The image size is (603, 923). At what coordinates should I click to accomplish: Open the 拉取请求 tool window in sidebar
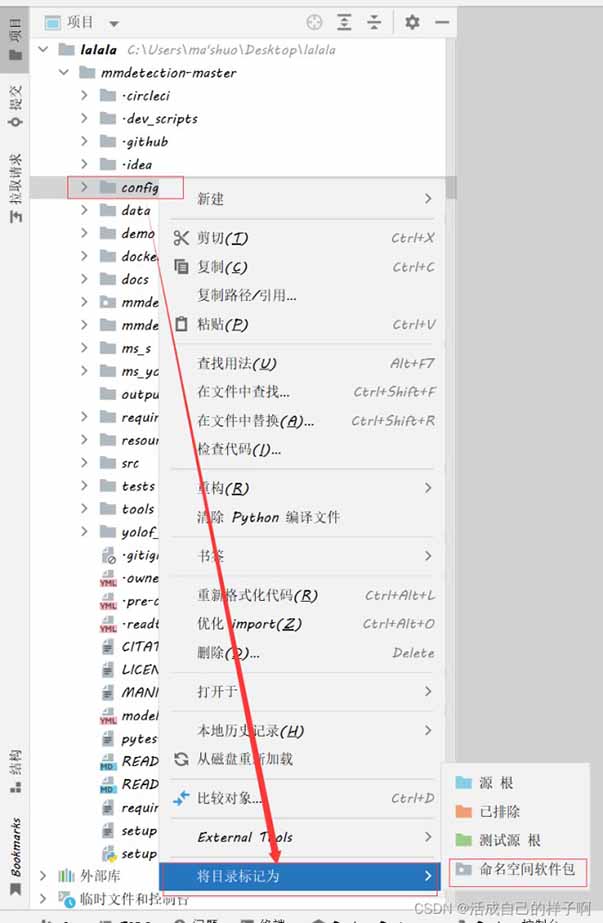15,188
